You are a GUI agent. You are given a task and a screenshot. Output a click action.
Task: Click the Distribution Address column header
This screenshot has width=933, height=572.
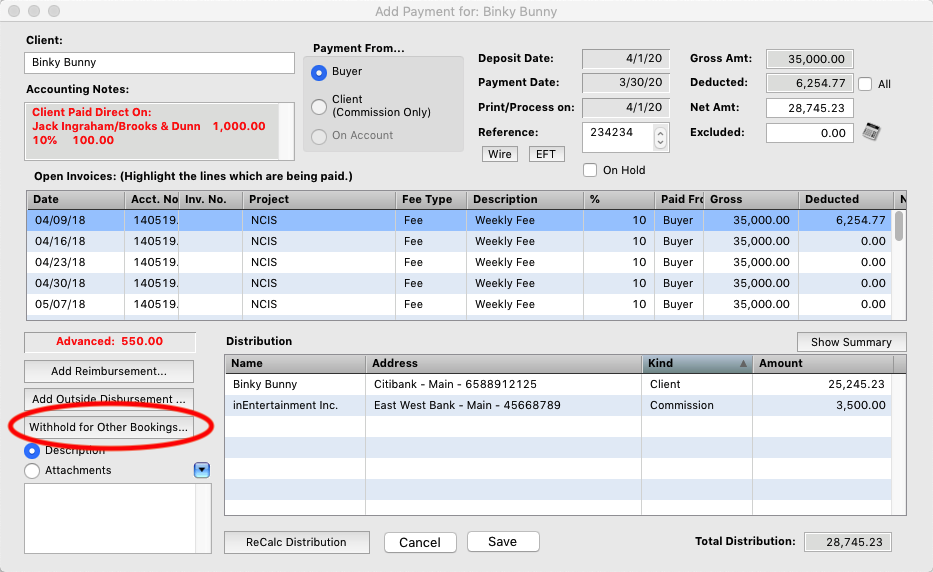pos(503,364)
